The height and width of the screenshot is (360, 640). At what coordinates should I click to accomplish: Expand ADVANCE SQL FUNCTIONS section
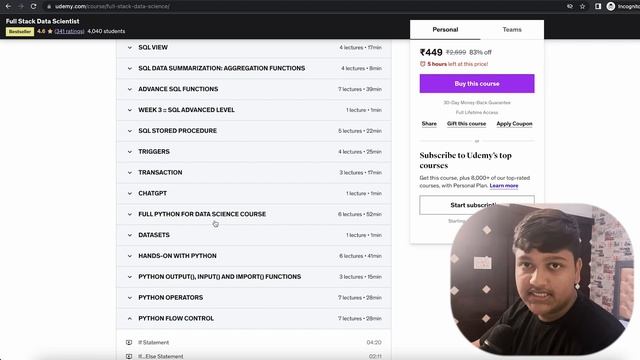point(253,89)
